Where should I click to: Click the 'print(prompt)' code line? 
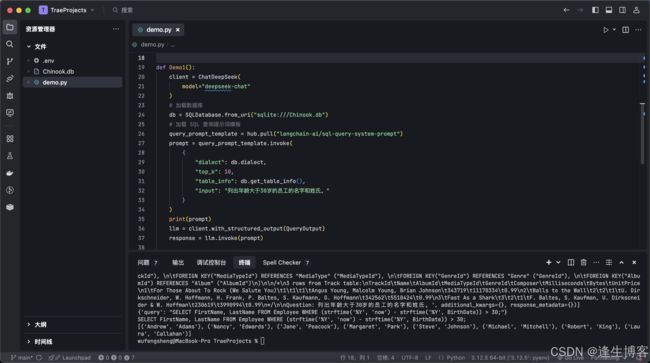[190, 219]
